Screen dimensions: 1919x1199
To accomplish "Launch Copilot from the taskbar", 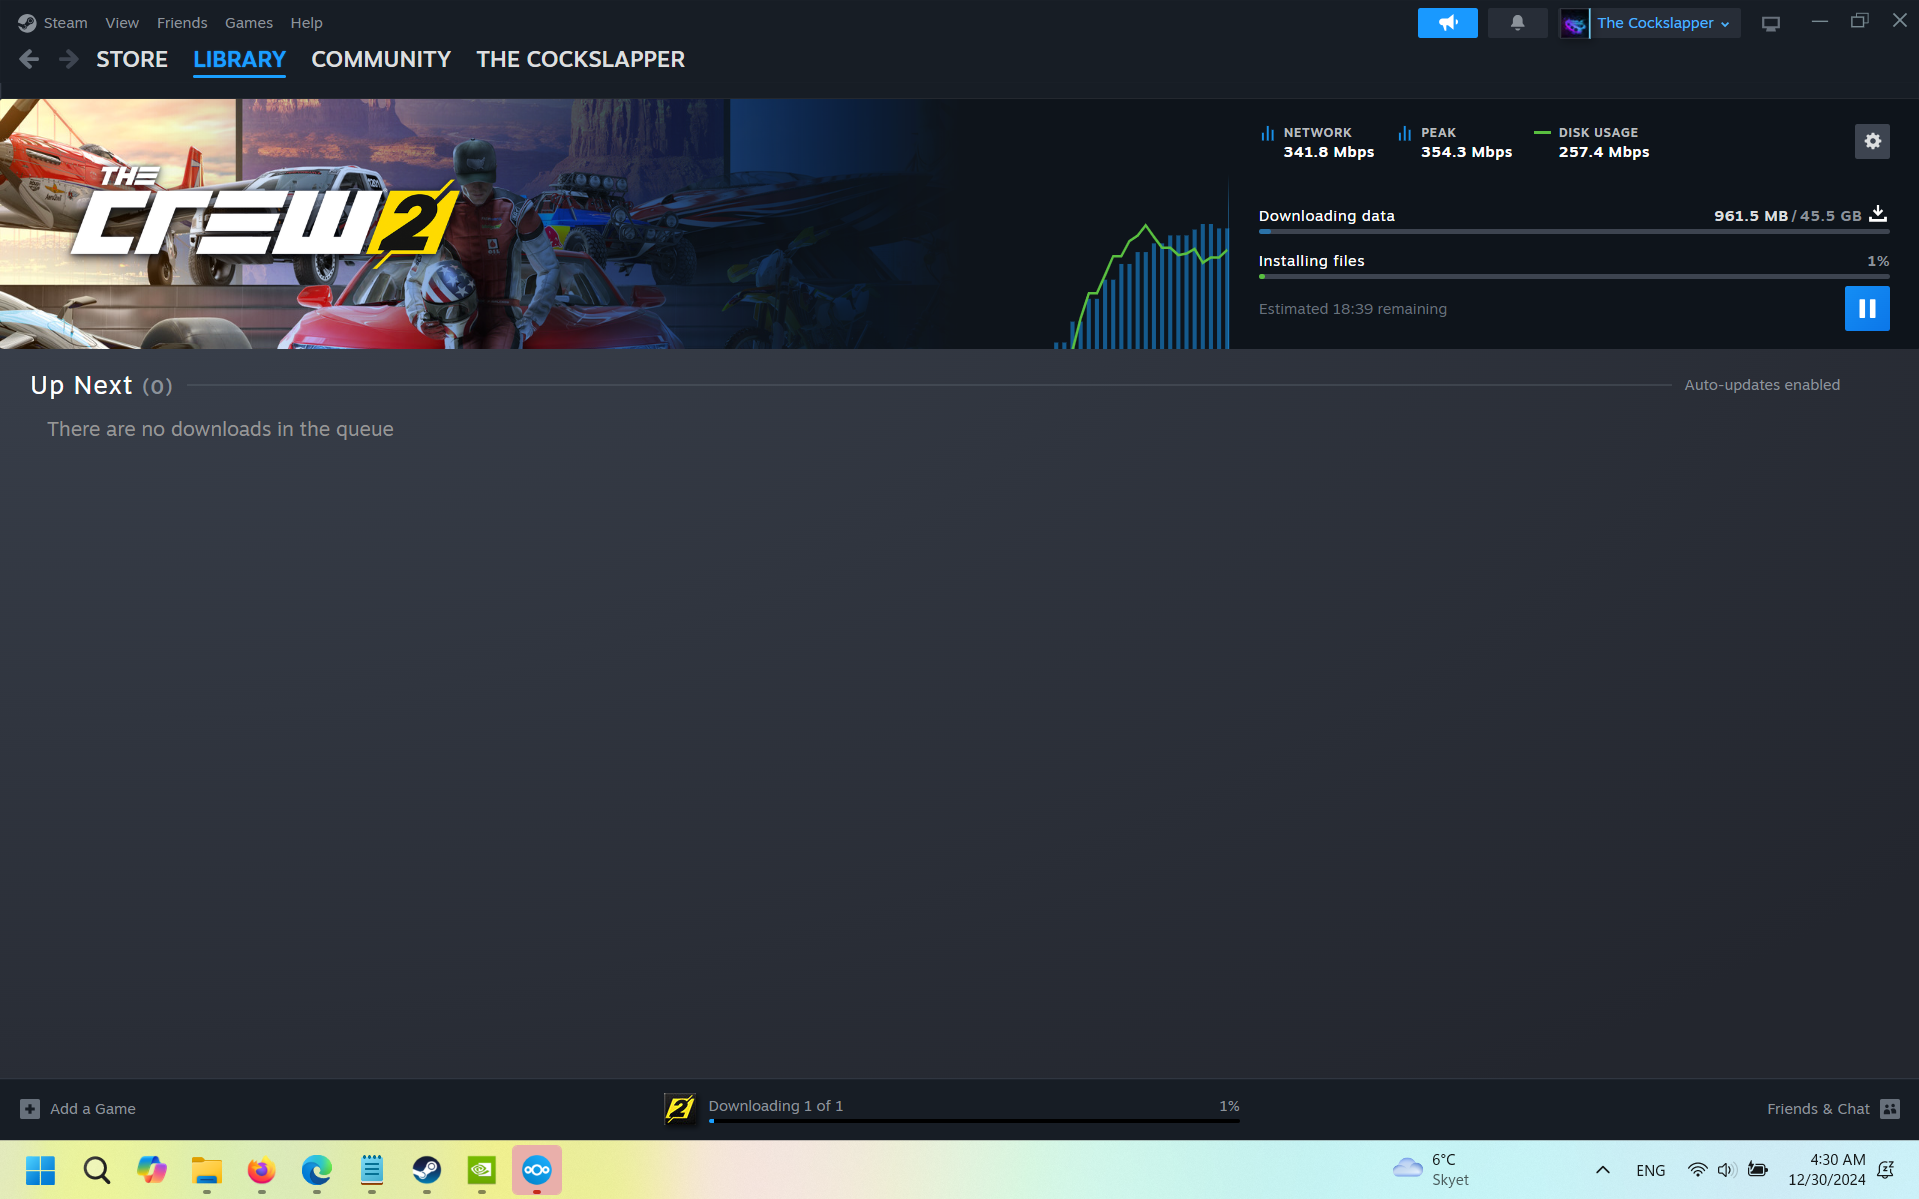I will pyautogui.click(x=152, y=1170).
